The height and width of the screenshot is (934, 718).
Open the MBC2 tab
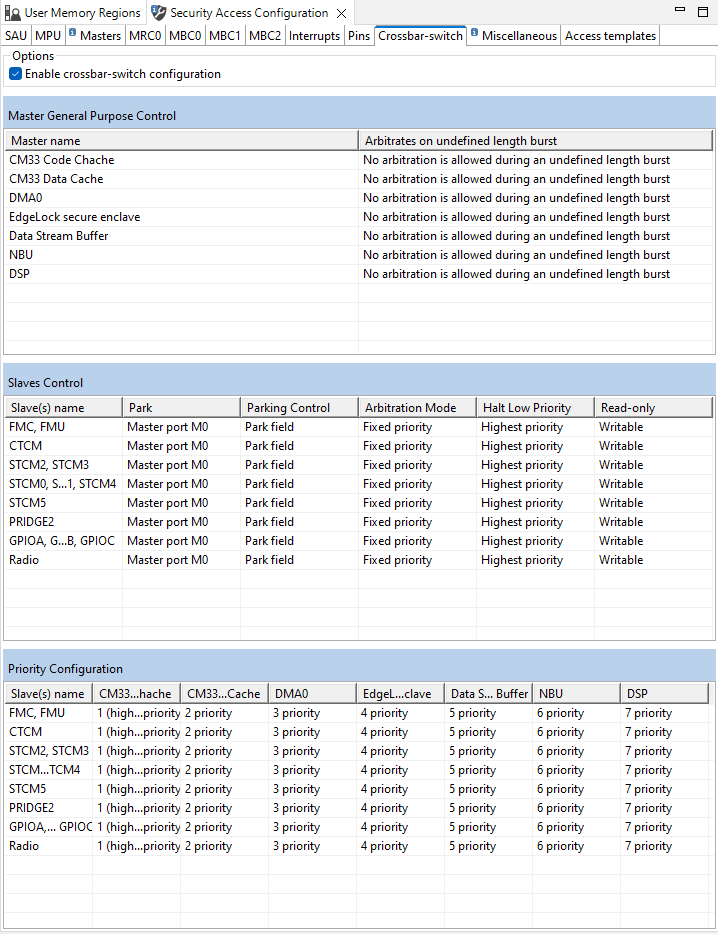[x=265, y=36]
